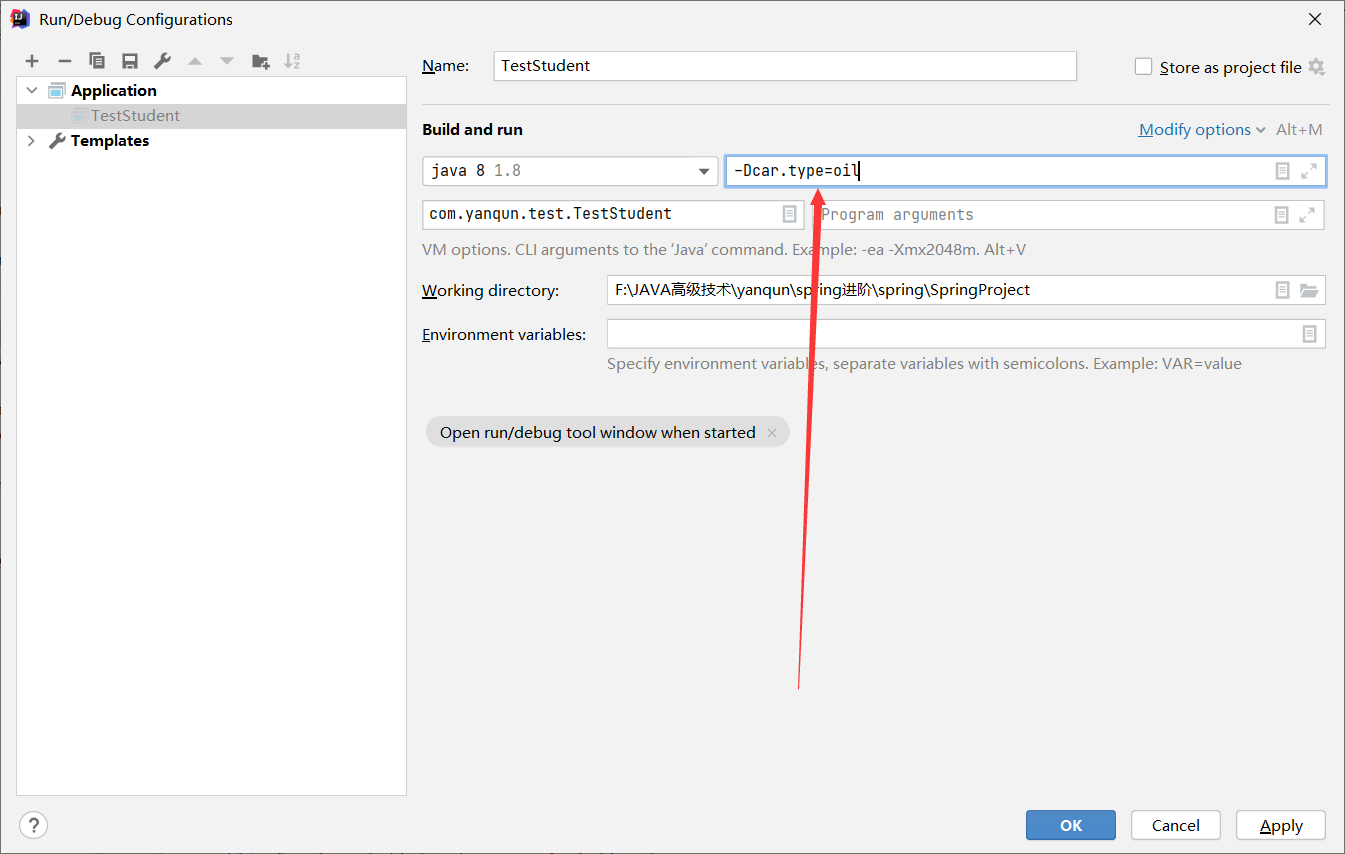Click the project file settings gear icon
The height and width of the screenshot is (854, 1345).
(1316, 67)
